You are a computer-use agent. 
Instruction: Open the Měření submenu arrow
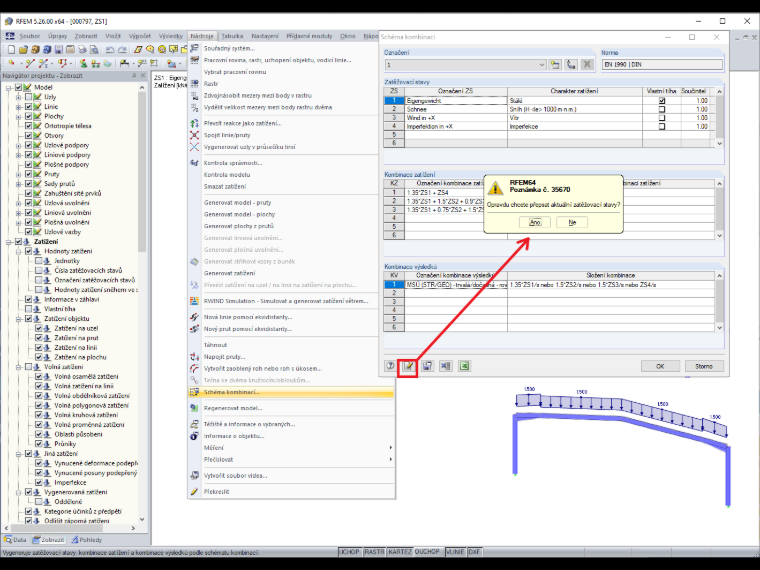pyautogui.click(x=391, y=447)
